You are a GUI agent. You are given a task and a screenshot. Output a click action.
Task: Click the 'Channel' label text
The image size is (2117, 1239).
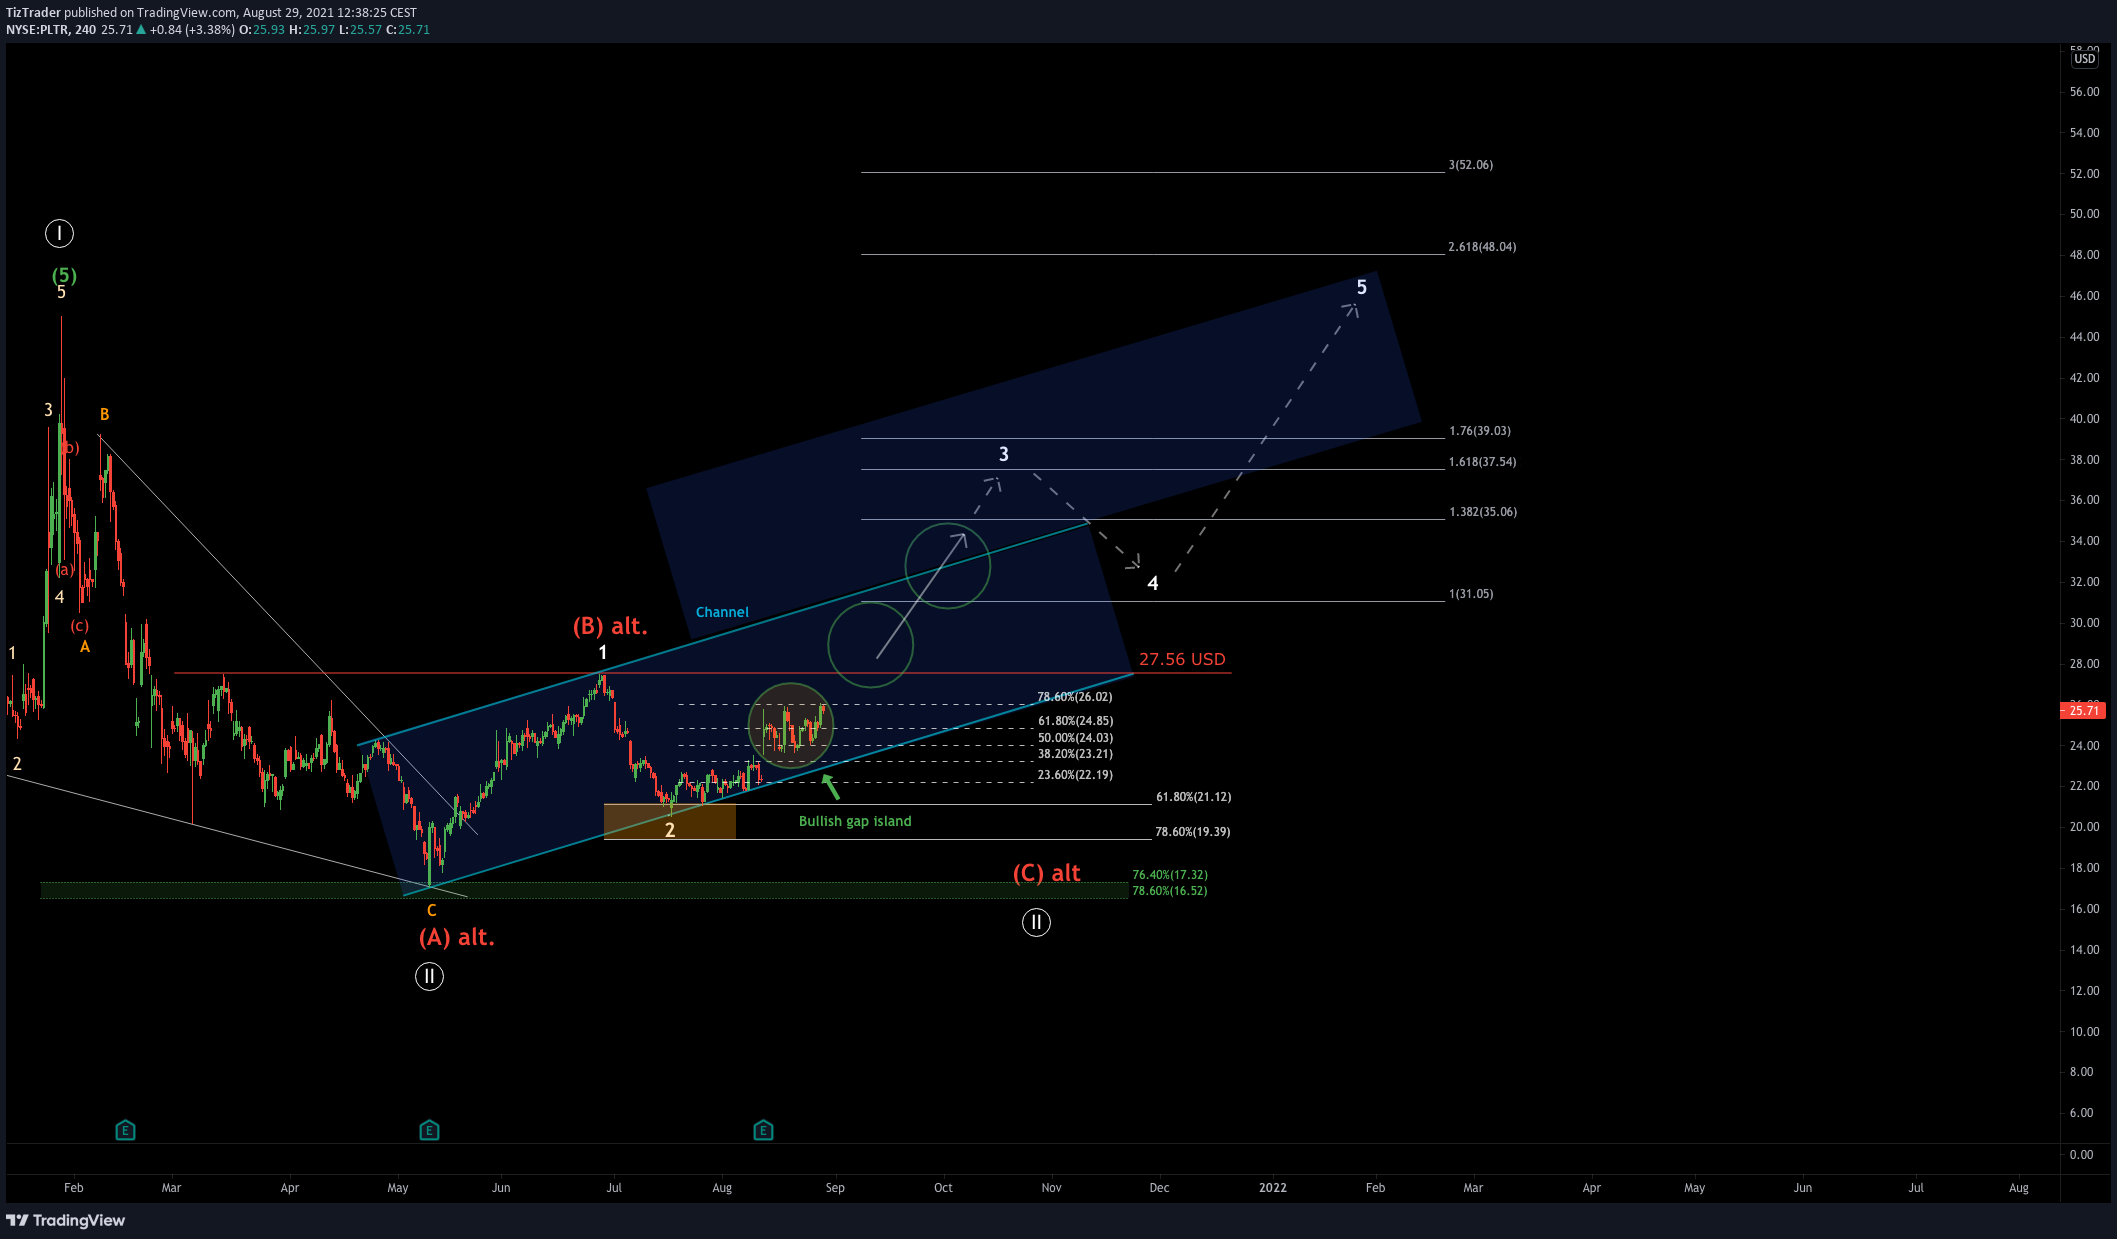(x=722, y=612)
